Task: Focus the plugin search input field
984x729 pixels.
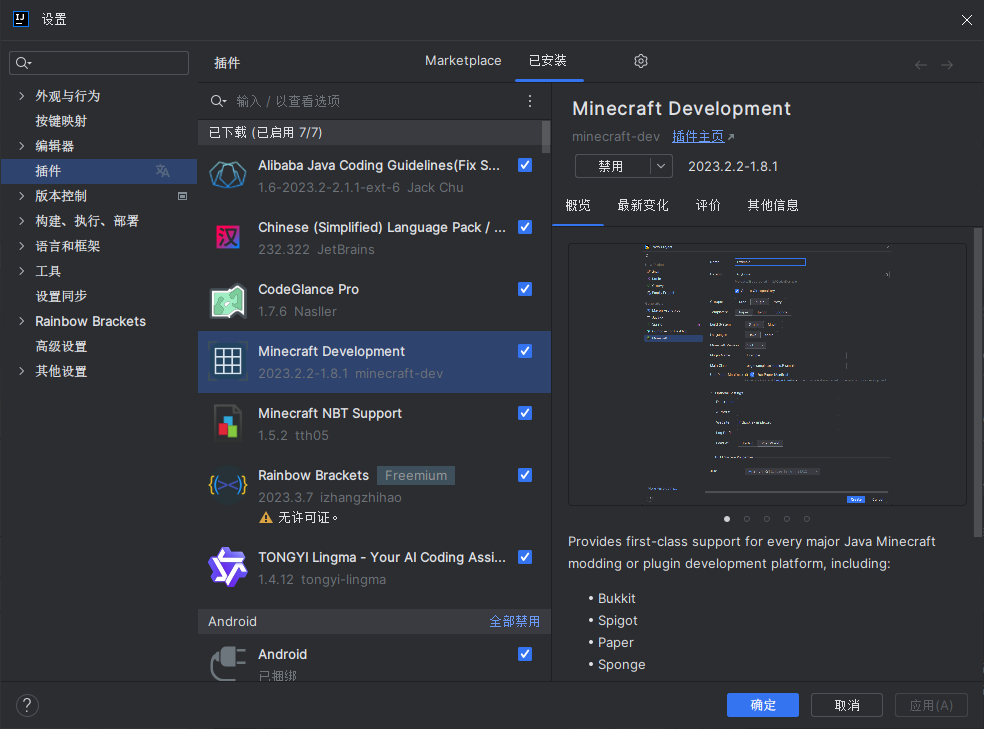Action: 377,101
